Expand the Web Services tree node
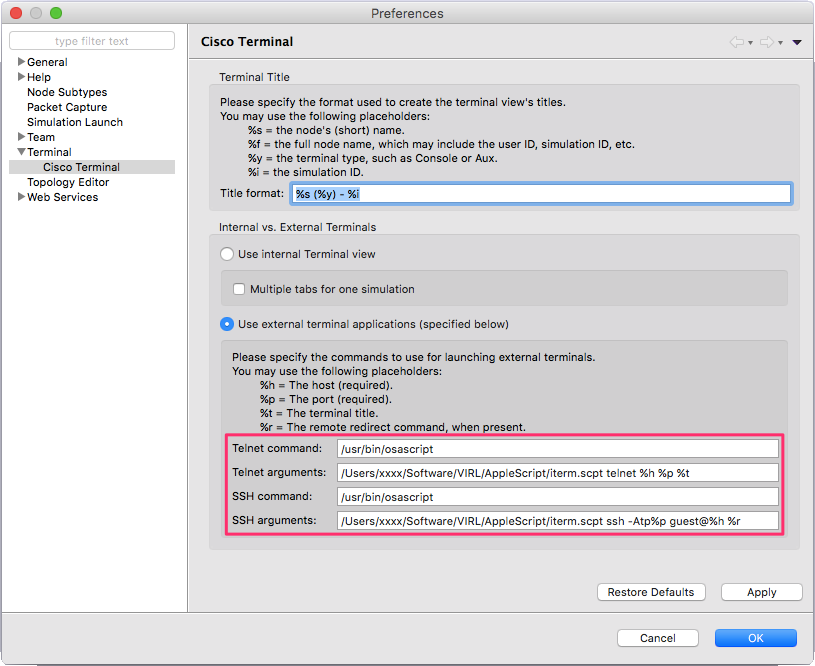 21,197
